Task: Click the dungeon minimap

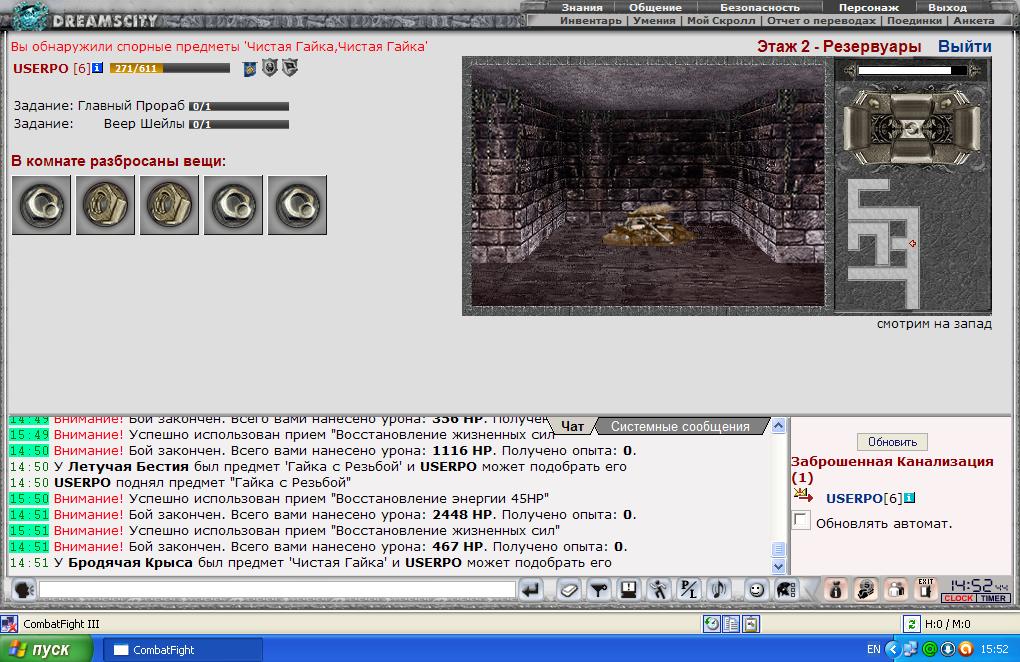Action: tap(913, 243)
